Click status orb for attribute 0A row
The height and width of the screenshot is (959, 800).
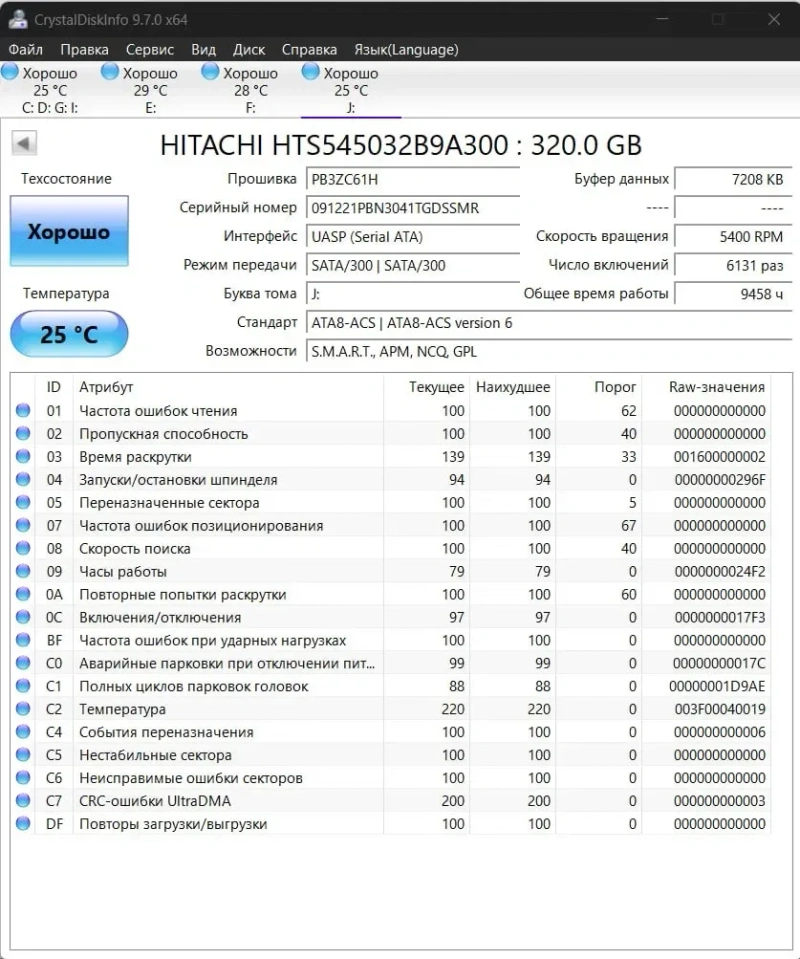point(23,594)
